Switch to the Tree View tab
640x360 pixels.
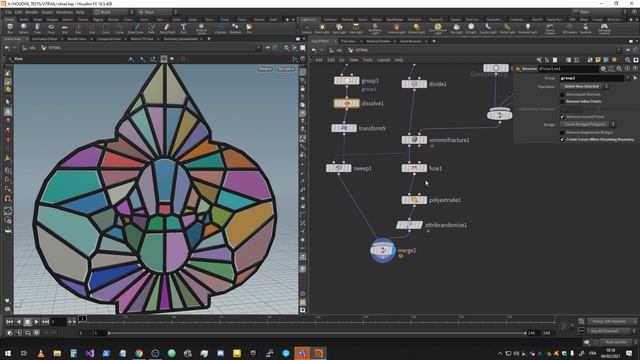click(348, 41)
